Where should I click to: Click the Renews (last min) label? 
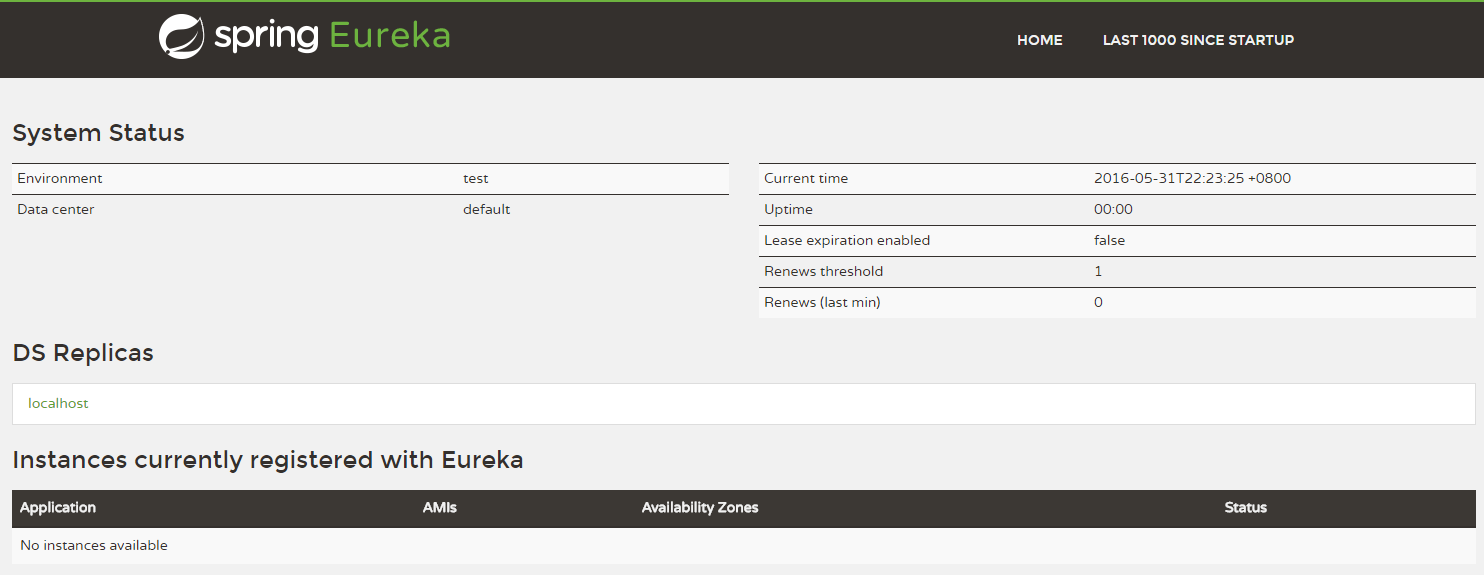[x=822, y=303]
